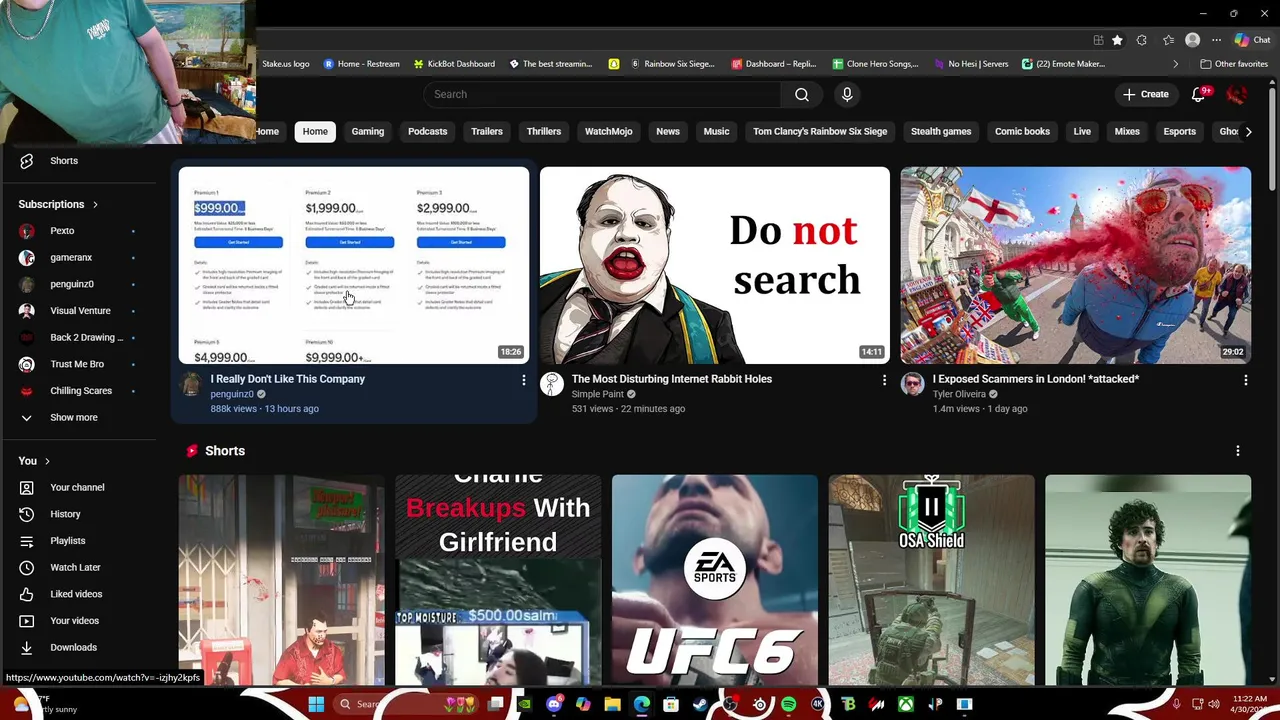The height and width of the screenshot is (720, 1280).
Task: Open Simple Paint channel avatar beside video
Action: click(551, 384)
